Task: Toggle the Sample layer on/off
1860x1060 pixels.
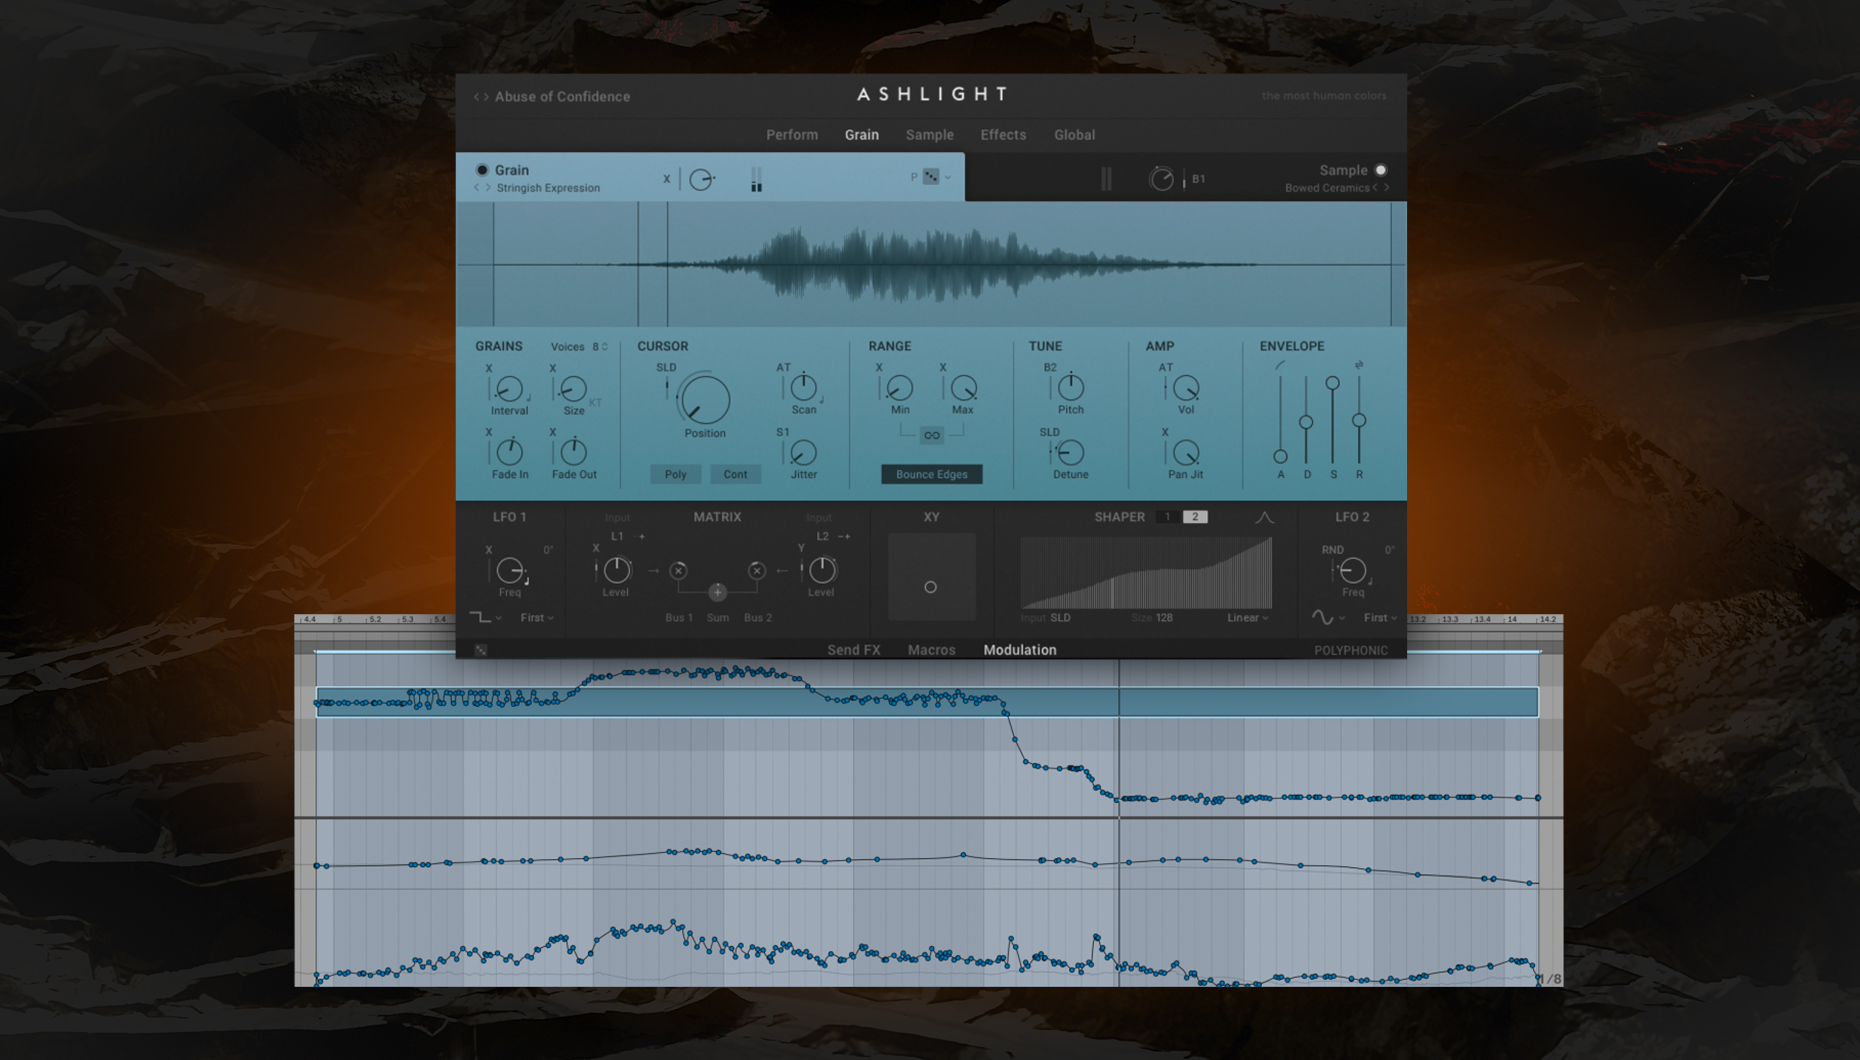Action: coord(1381,170)
